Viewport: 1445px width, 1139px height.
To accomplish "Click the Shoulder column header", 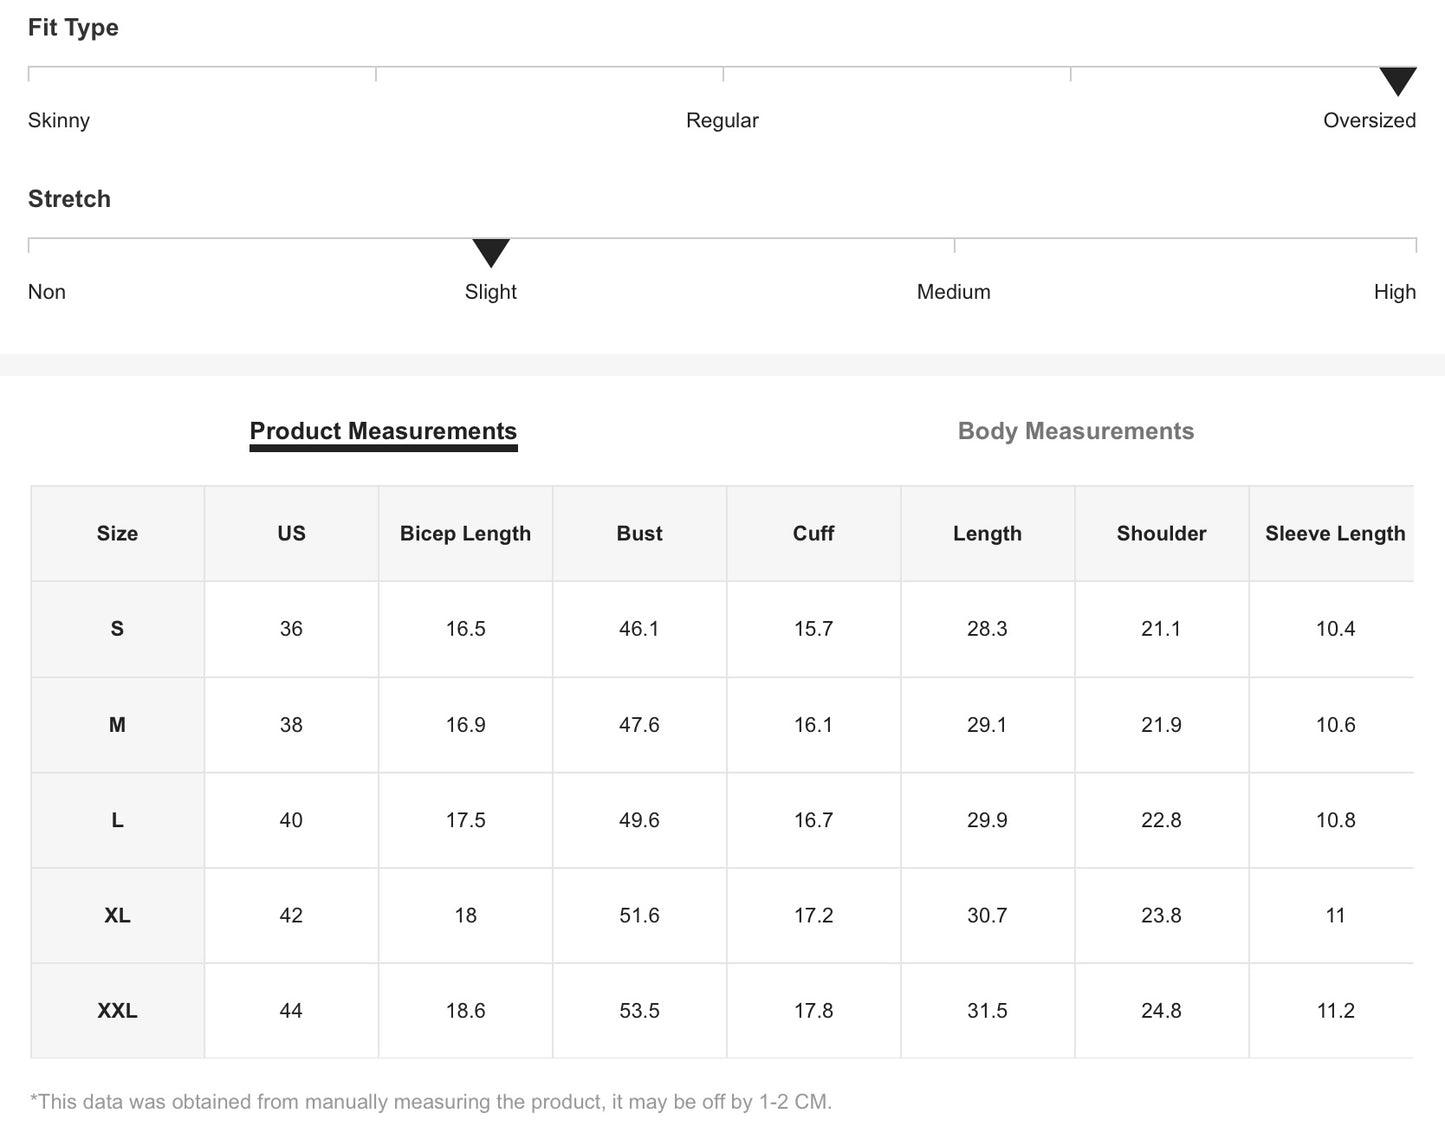I will tap(1161, 534).
